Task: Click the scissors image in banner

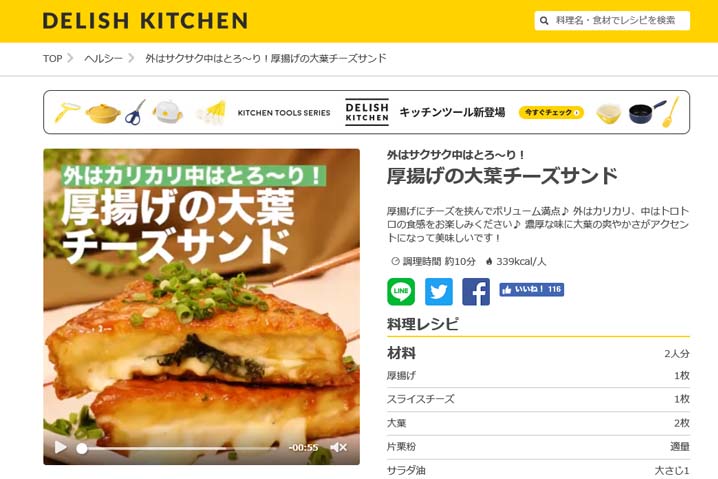Action: pos(135,113)
